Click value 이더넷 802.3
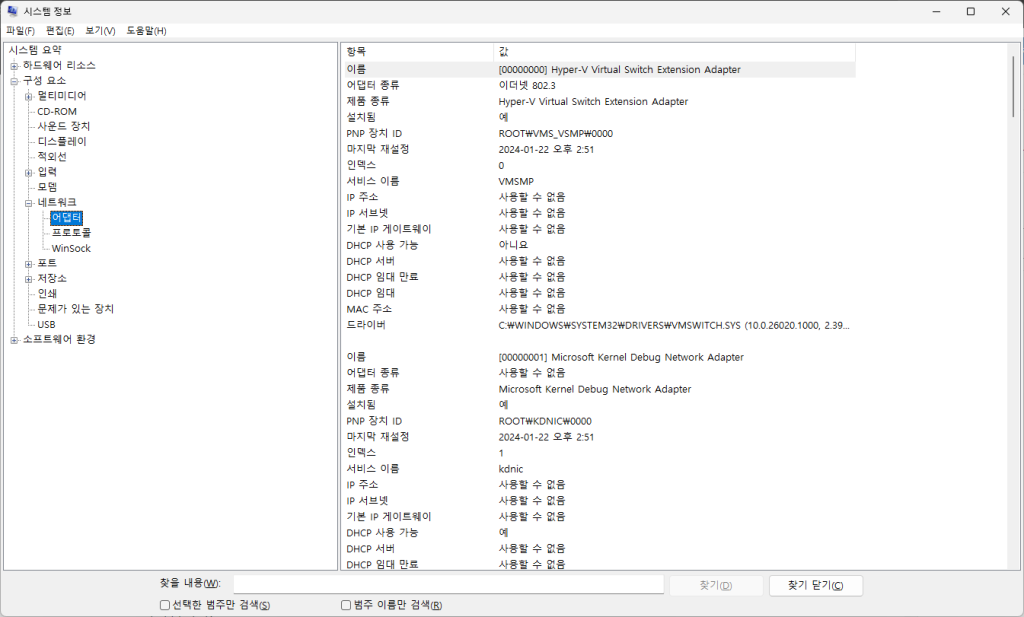The image size is (1024, 617). (x=527, y=86)
